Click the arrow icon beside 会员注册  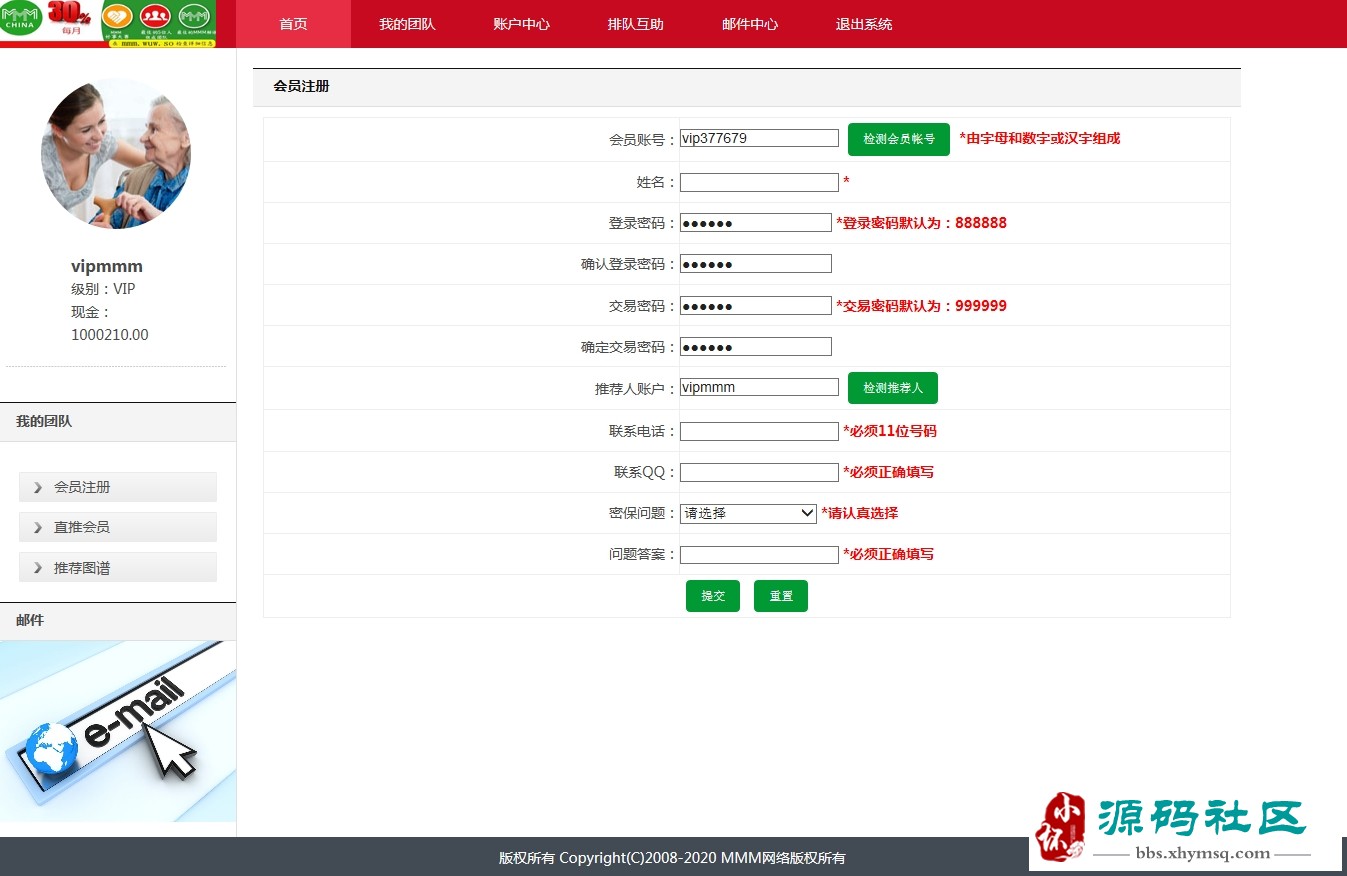pyautogui.click(x=38, y=487)
